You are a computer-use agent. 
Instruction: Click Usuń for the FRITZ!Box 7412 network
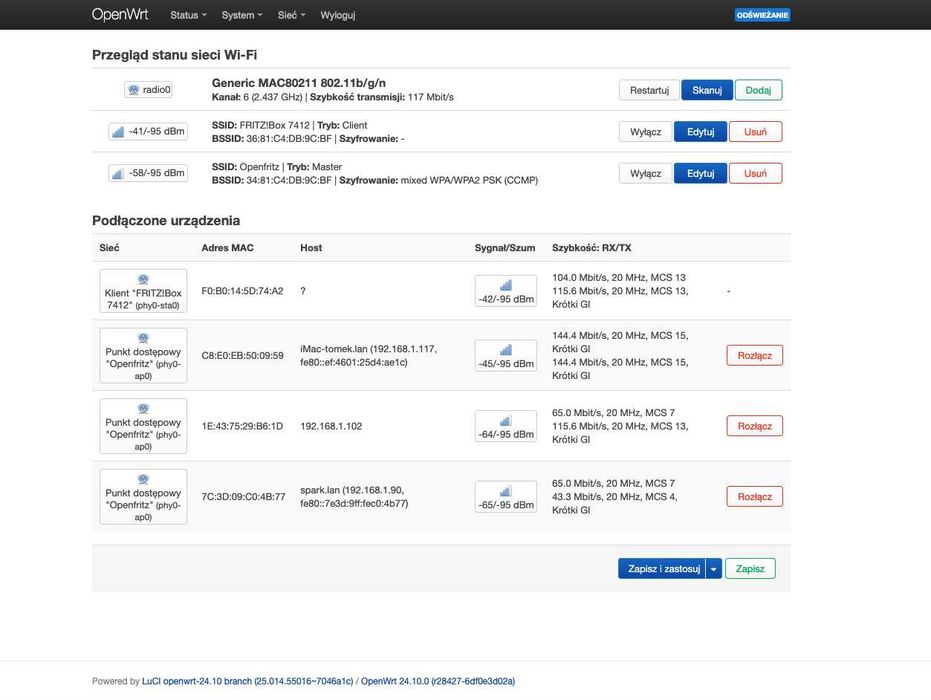coord(755,132)
